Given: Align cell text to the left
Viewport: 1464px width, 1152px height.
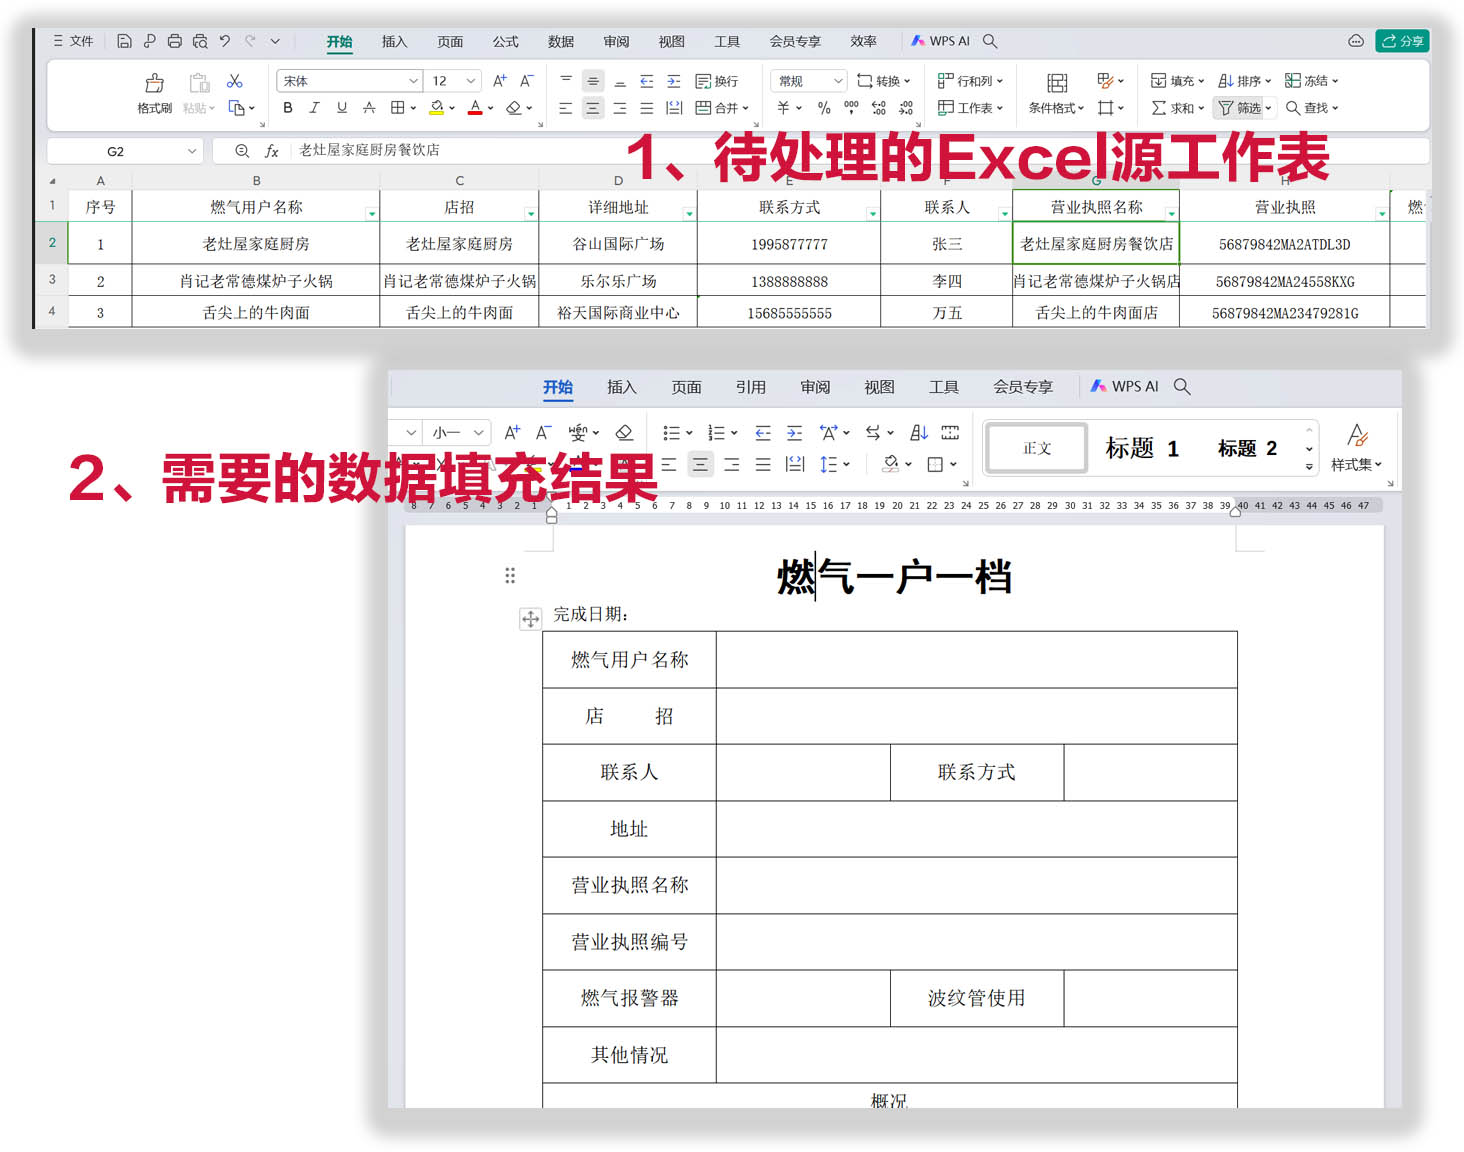Looking at the screenshot, I should (x=566, y=108).
